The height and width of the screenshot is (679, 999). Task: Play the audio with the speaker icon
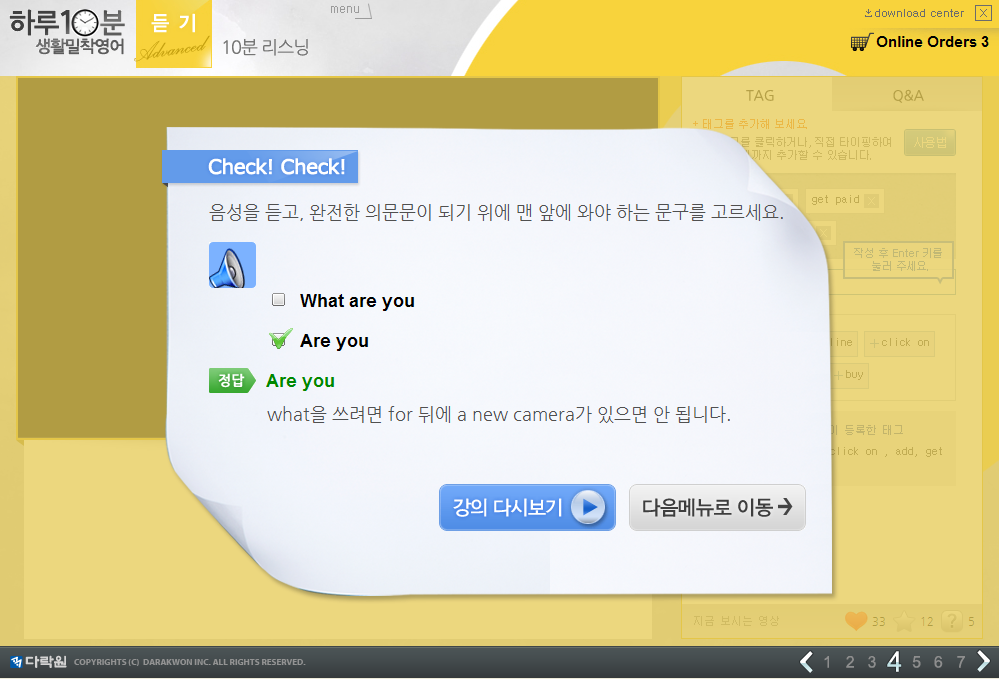coord(232,265)
